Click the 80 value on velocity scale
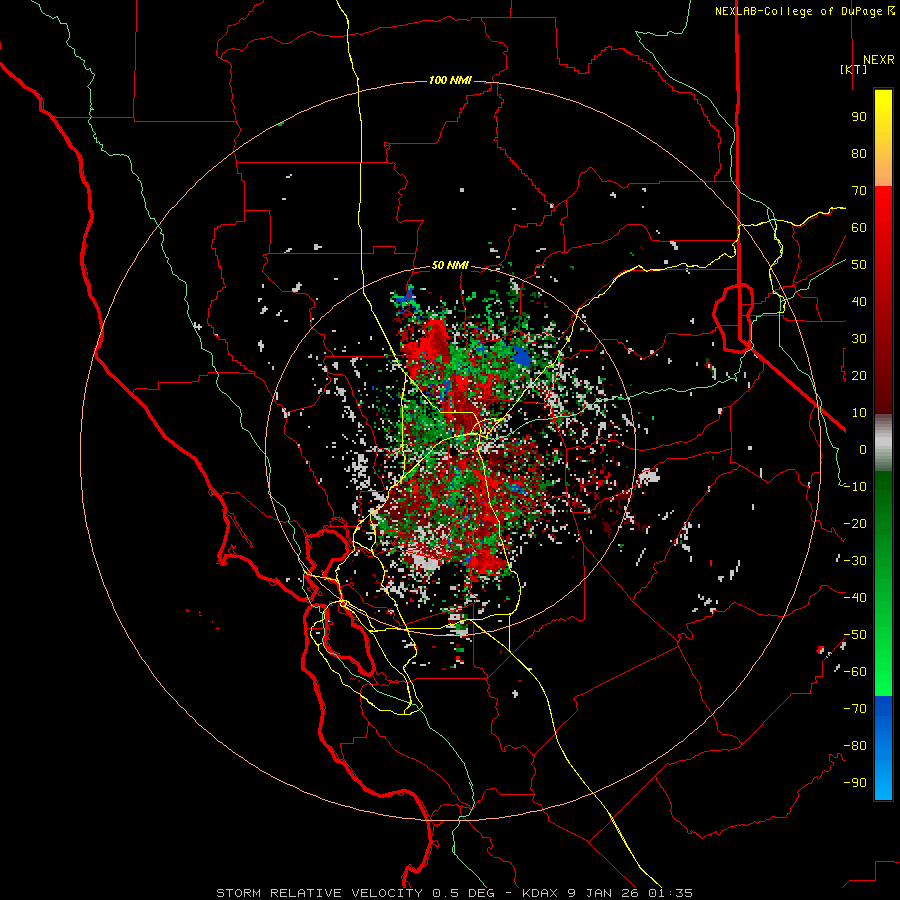The height and width of the screenshot is (900, 900). tap(859, 154)
